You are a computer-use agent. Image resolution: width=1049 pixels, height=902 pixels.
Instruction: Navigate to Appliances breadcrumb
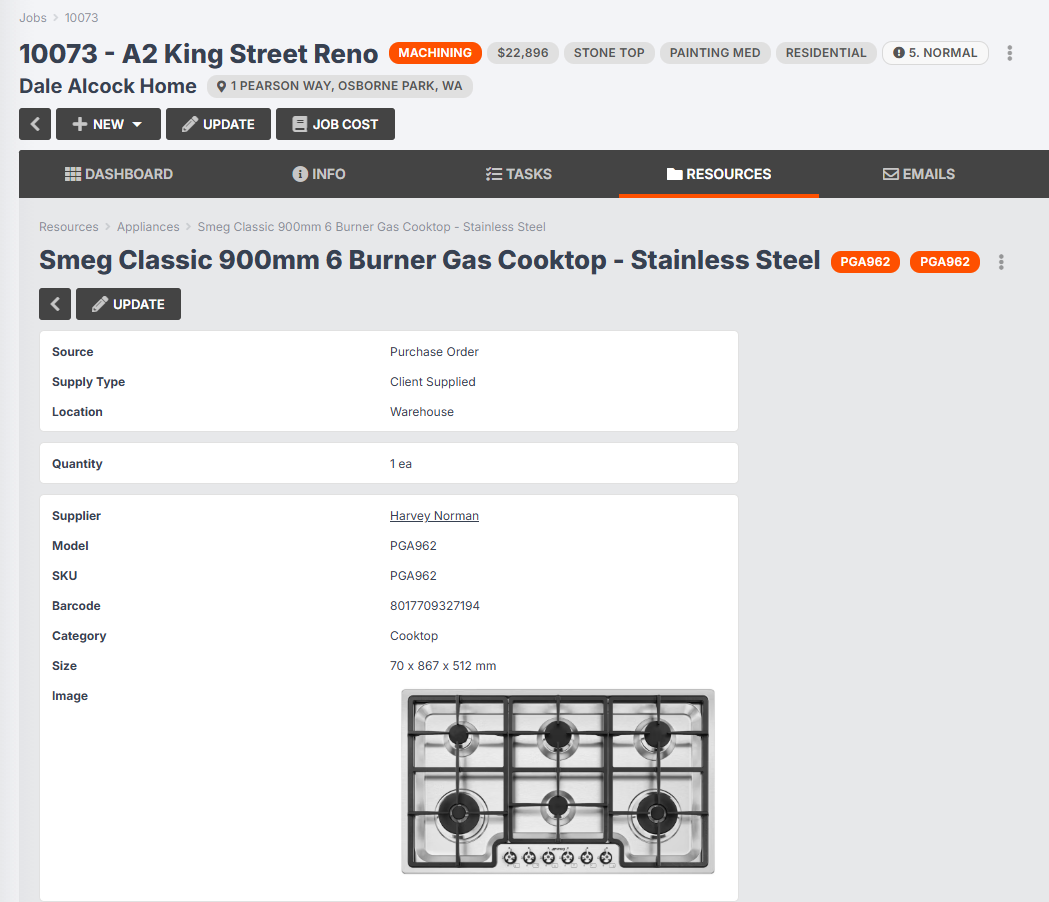148,227
